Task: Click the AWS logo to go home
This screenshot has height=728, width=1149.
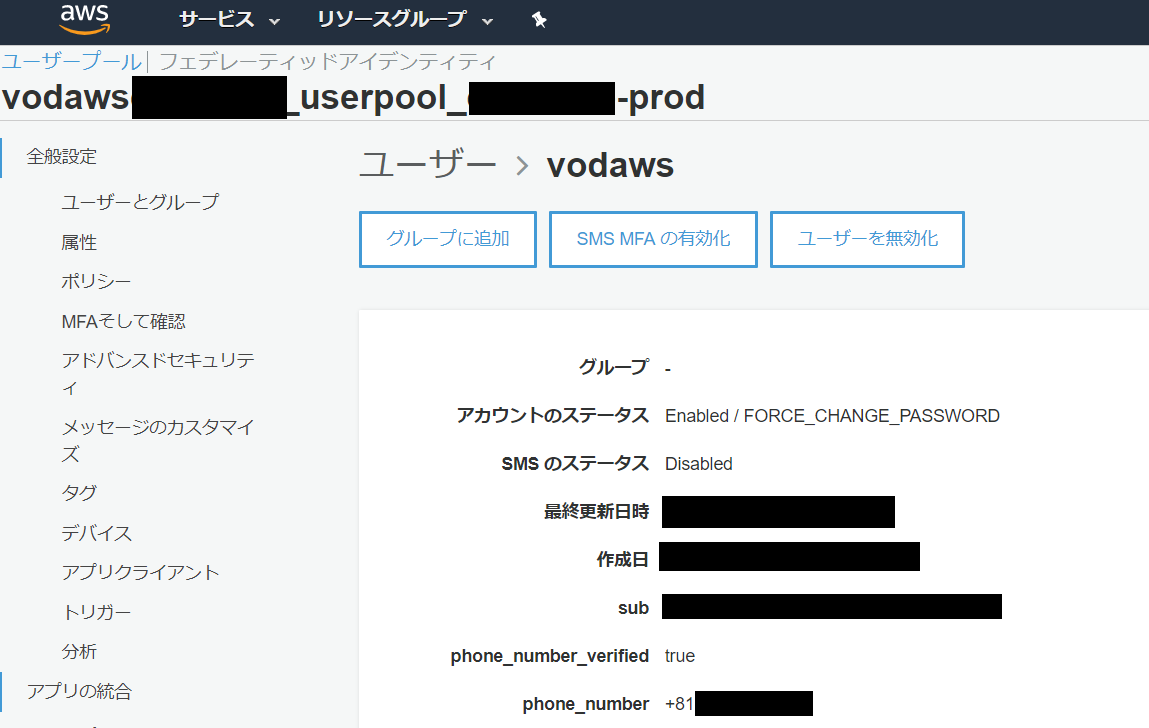Action: (x=85, y=19)
